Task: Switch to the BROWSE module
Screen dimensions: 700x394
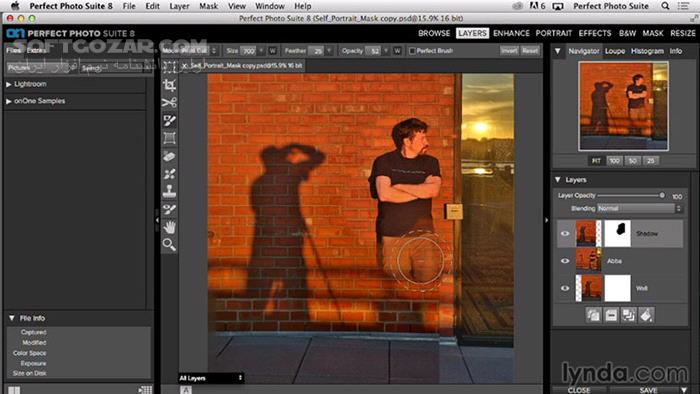Action: (434, 33)
